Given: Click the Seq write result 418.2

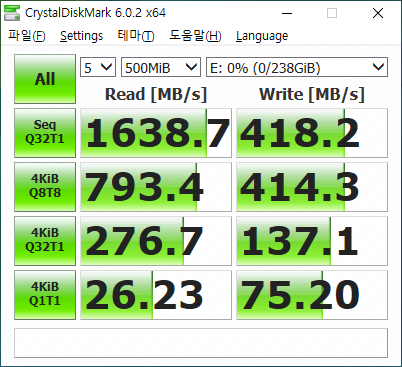Looking at the screenshot, I should pos(312,133).
